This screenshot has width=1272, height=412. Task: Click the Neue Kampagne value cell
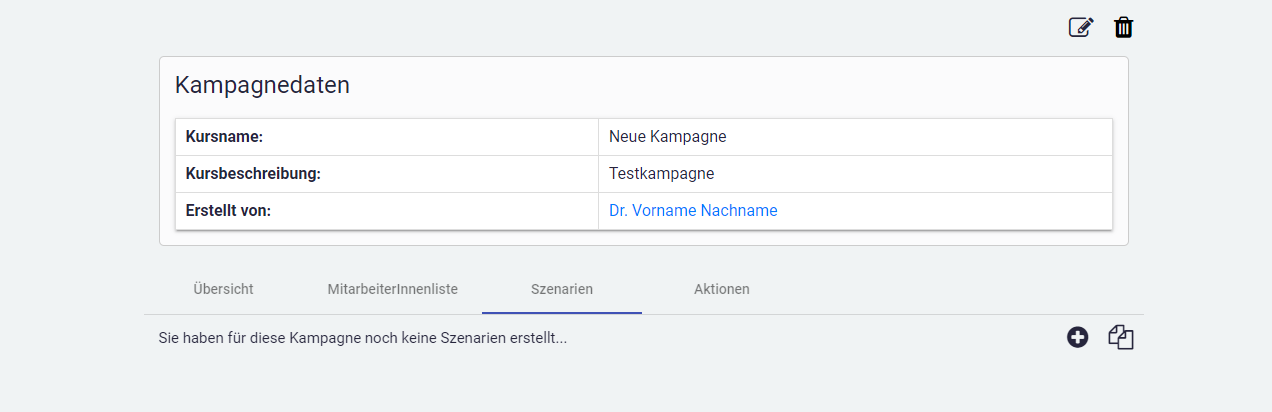(855, 137)
